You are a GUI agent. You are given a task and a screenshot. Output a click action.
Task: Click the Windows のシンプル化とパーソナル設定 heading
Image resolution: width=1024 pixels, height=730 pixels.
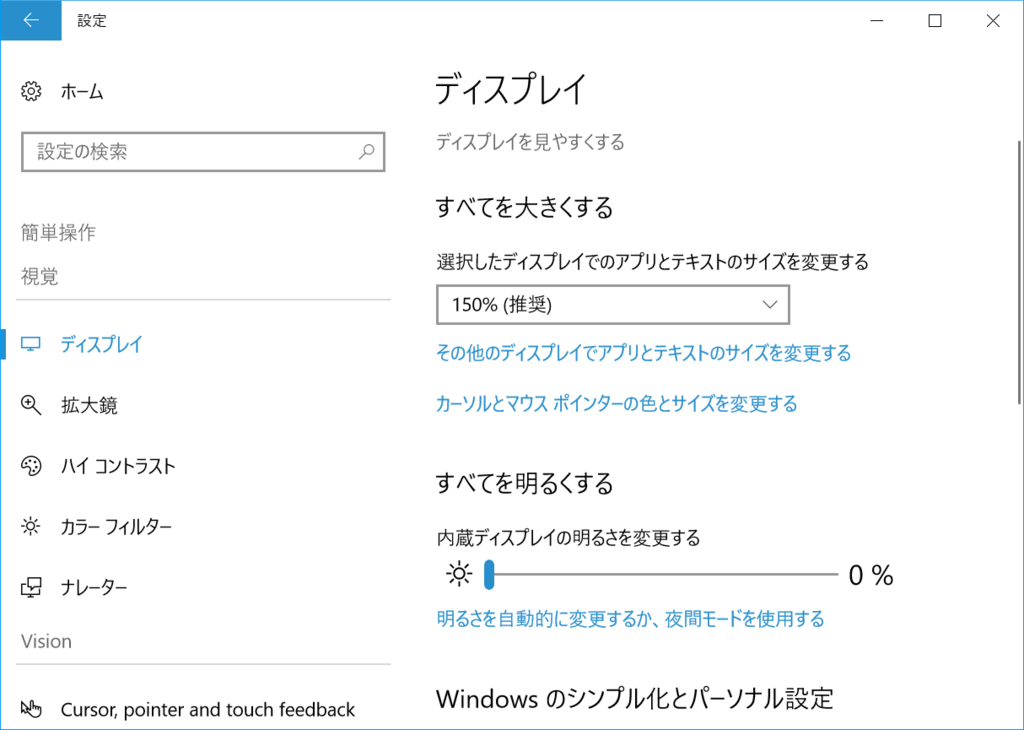(634, 699)
